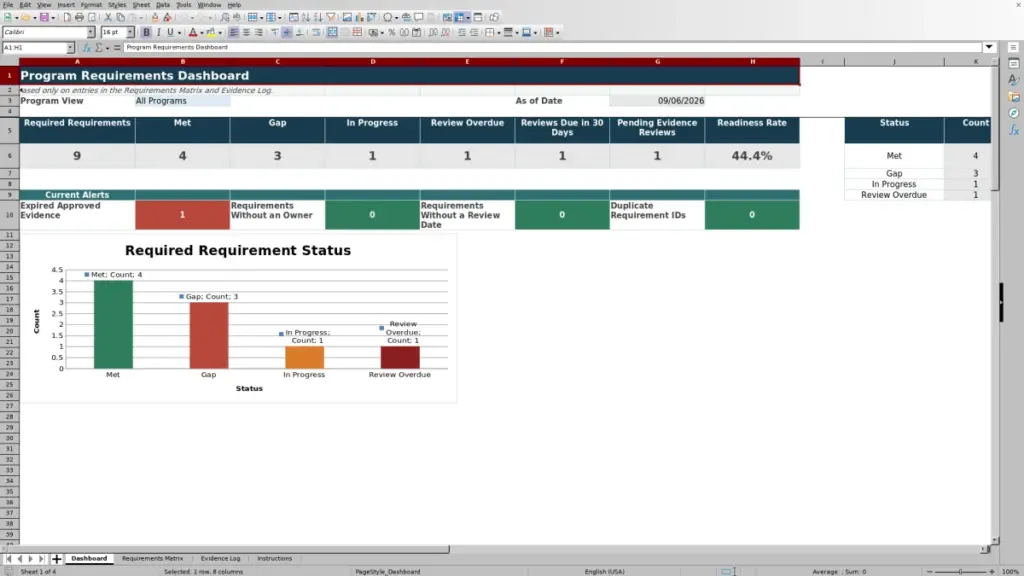Toggle Align Right

[259, 32]
